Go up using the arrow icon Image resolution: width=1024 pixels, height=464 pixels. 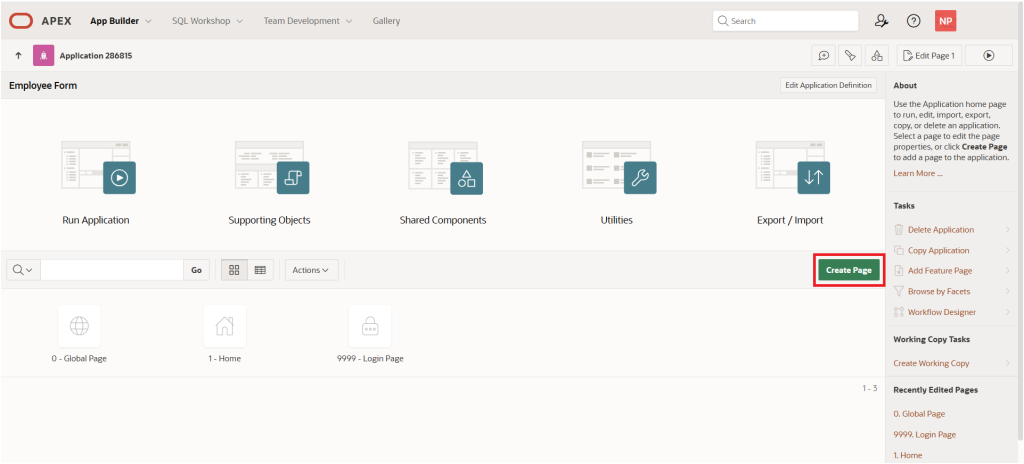pos(18,56)
